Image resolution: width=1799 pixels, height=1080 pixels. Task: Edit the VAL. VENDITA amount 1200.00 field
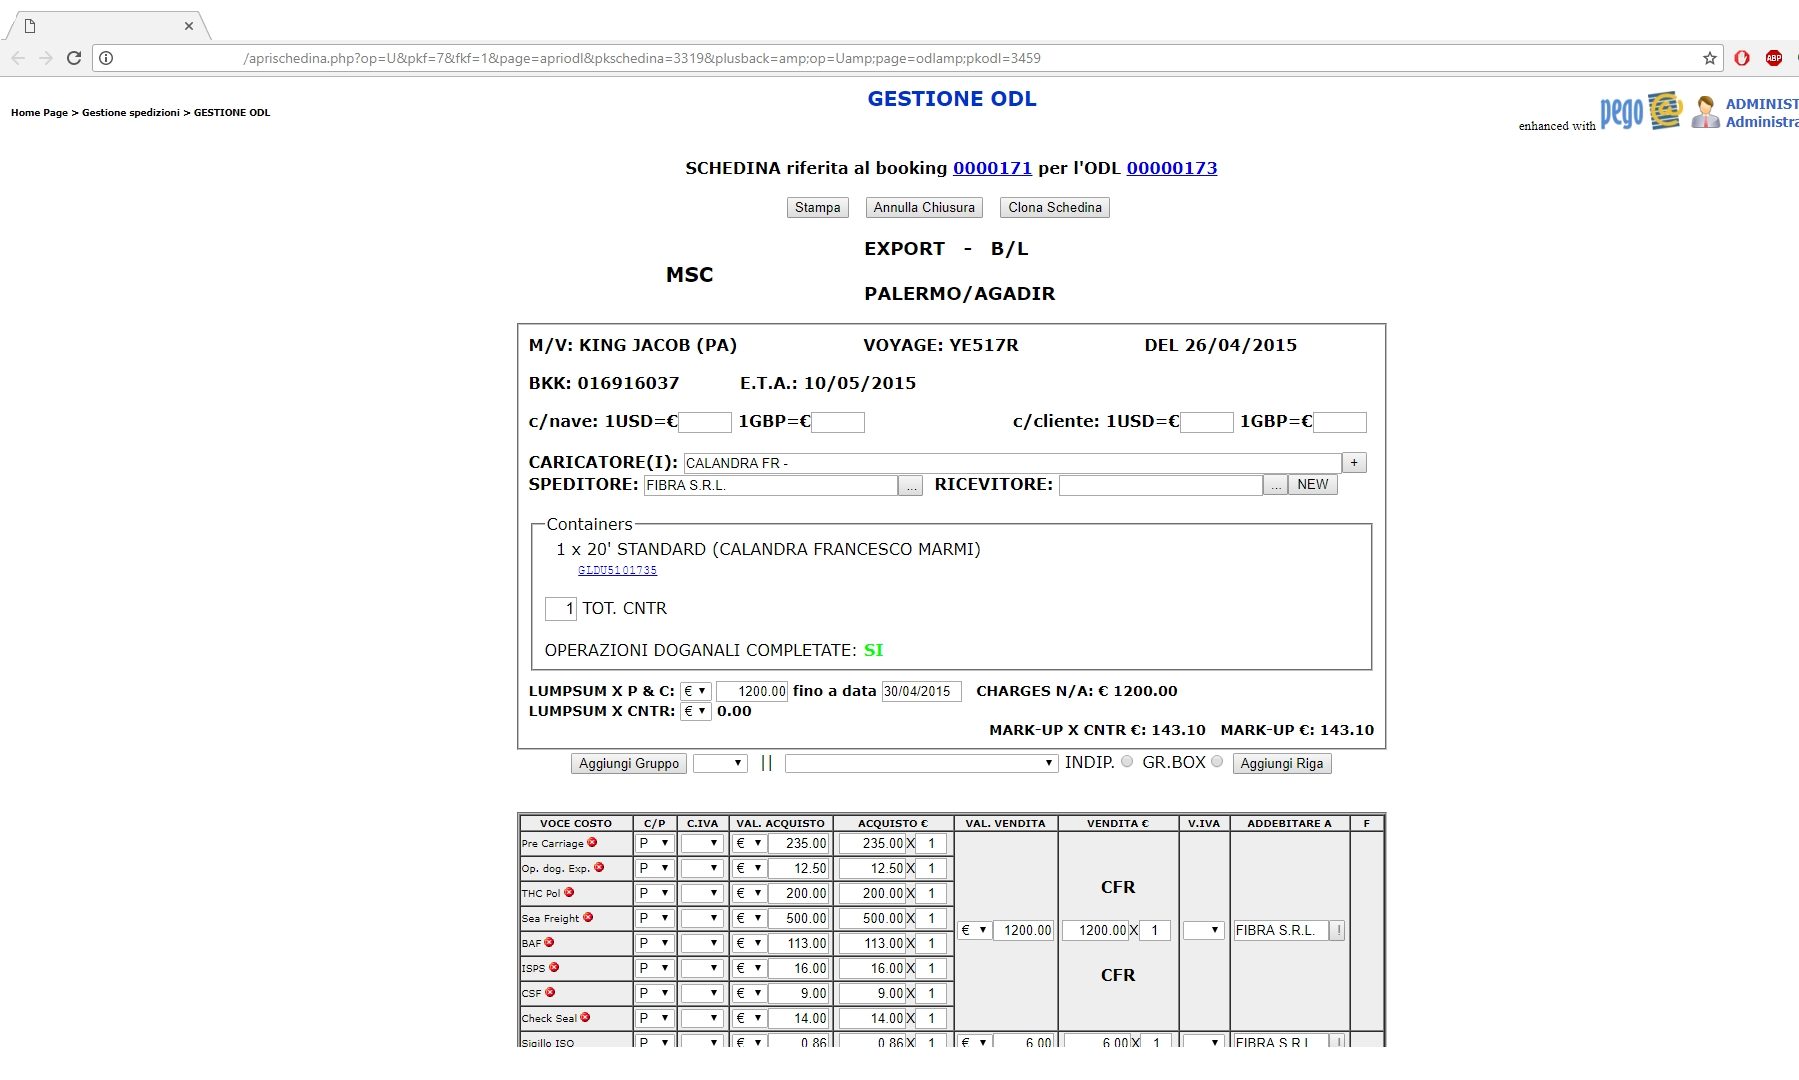click(1024, 930)
